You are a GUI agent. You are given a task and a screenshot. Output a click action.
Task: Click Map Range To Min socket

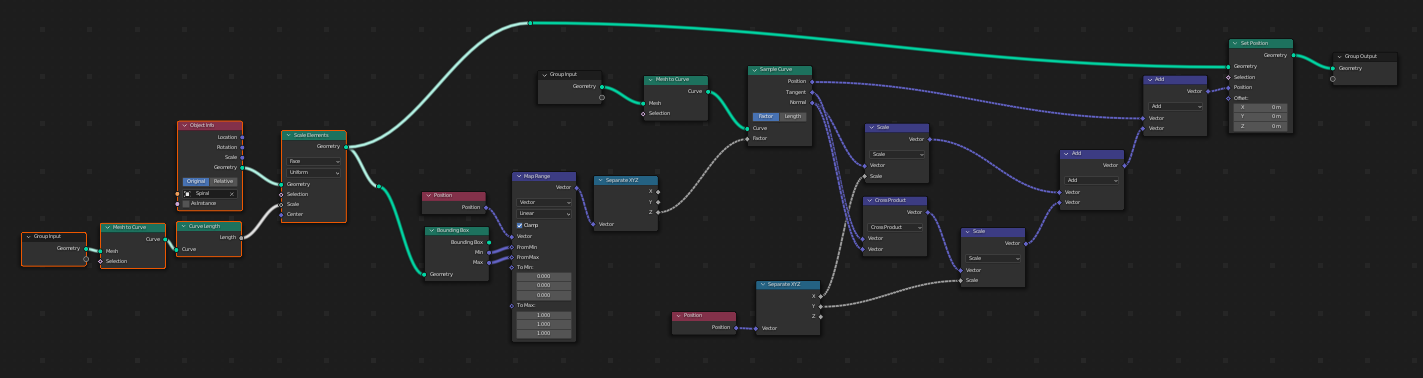coord(512,267)
